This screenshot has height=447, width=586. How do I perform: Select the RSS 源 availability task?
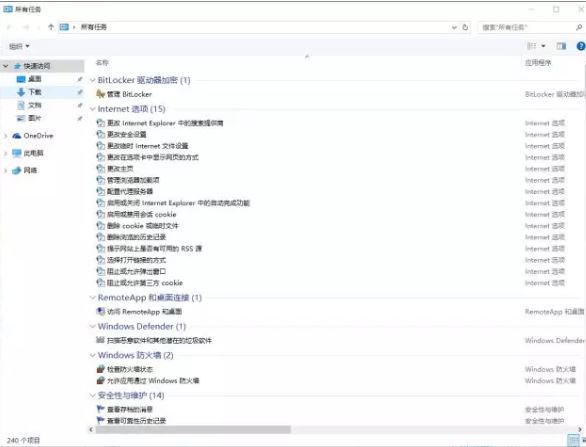click(x=154, y=249)
